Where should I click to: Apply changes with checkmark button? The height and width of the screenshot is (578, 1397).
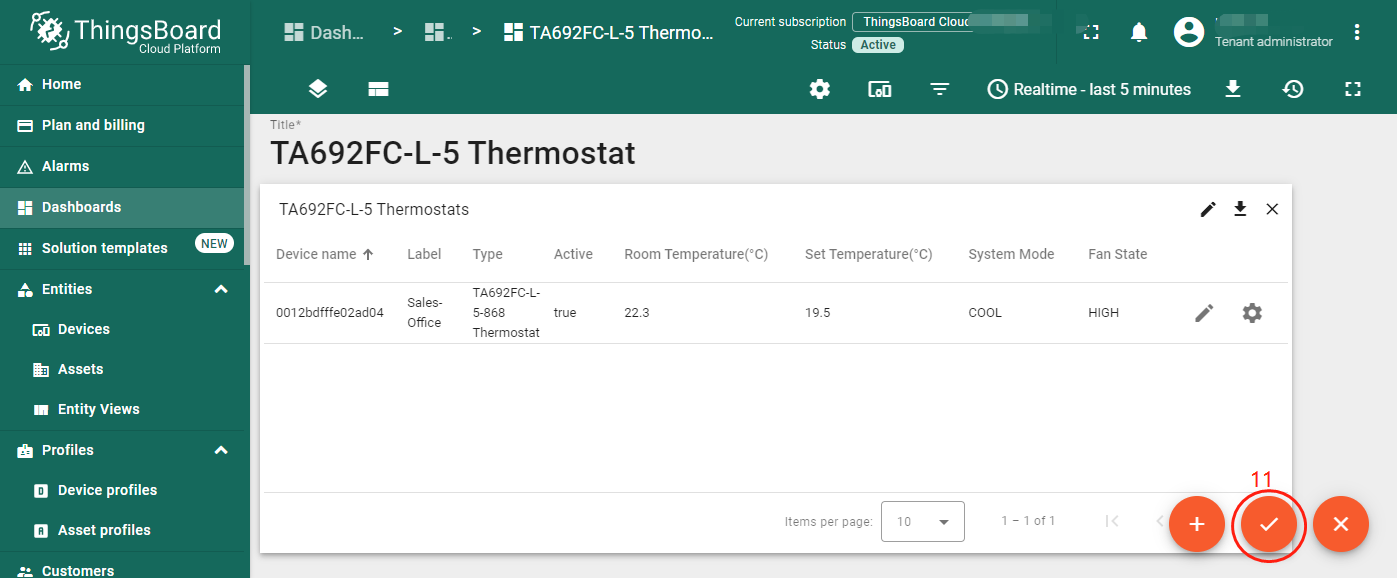click(x=1269, y=524)
